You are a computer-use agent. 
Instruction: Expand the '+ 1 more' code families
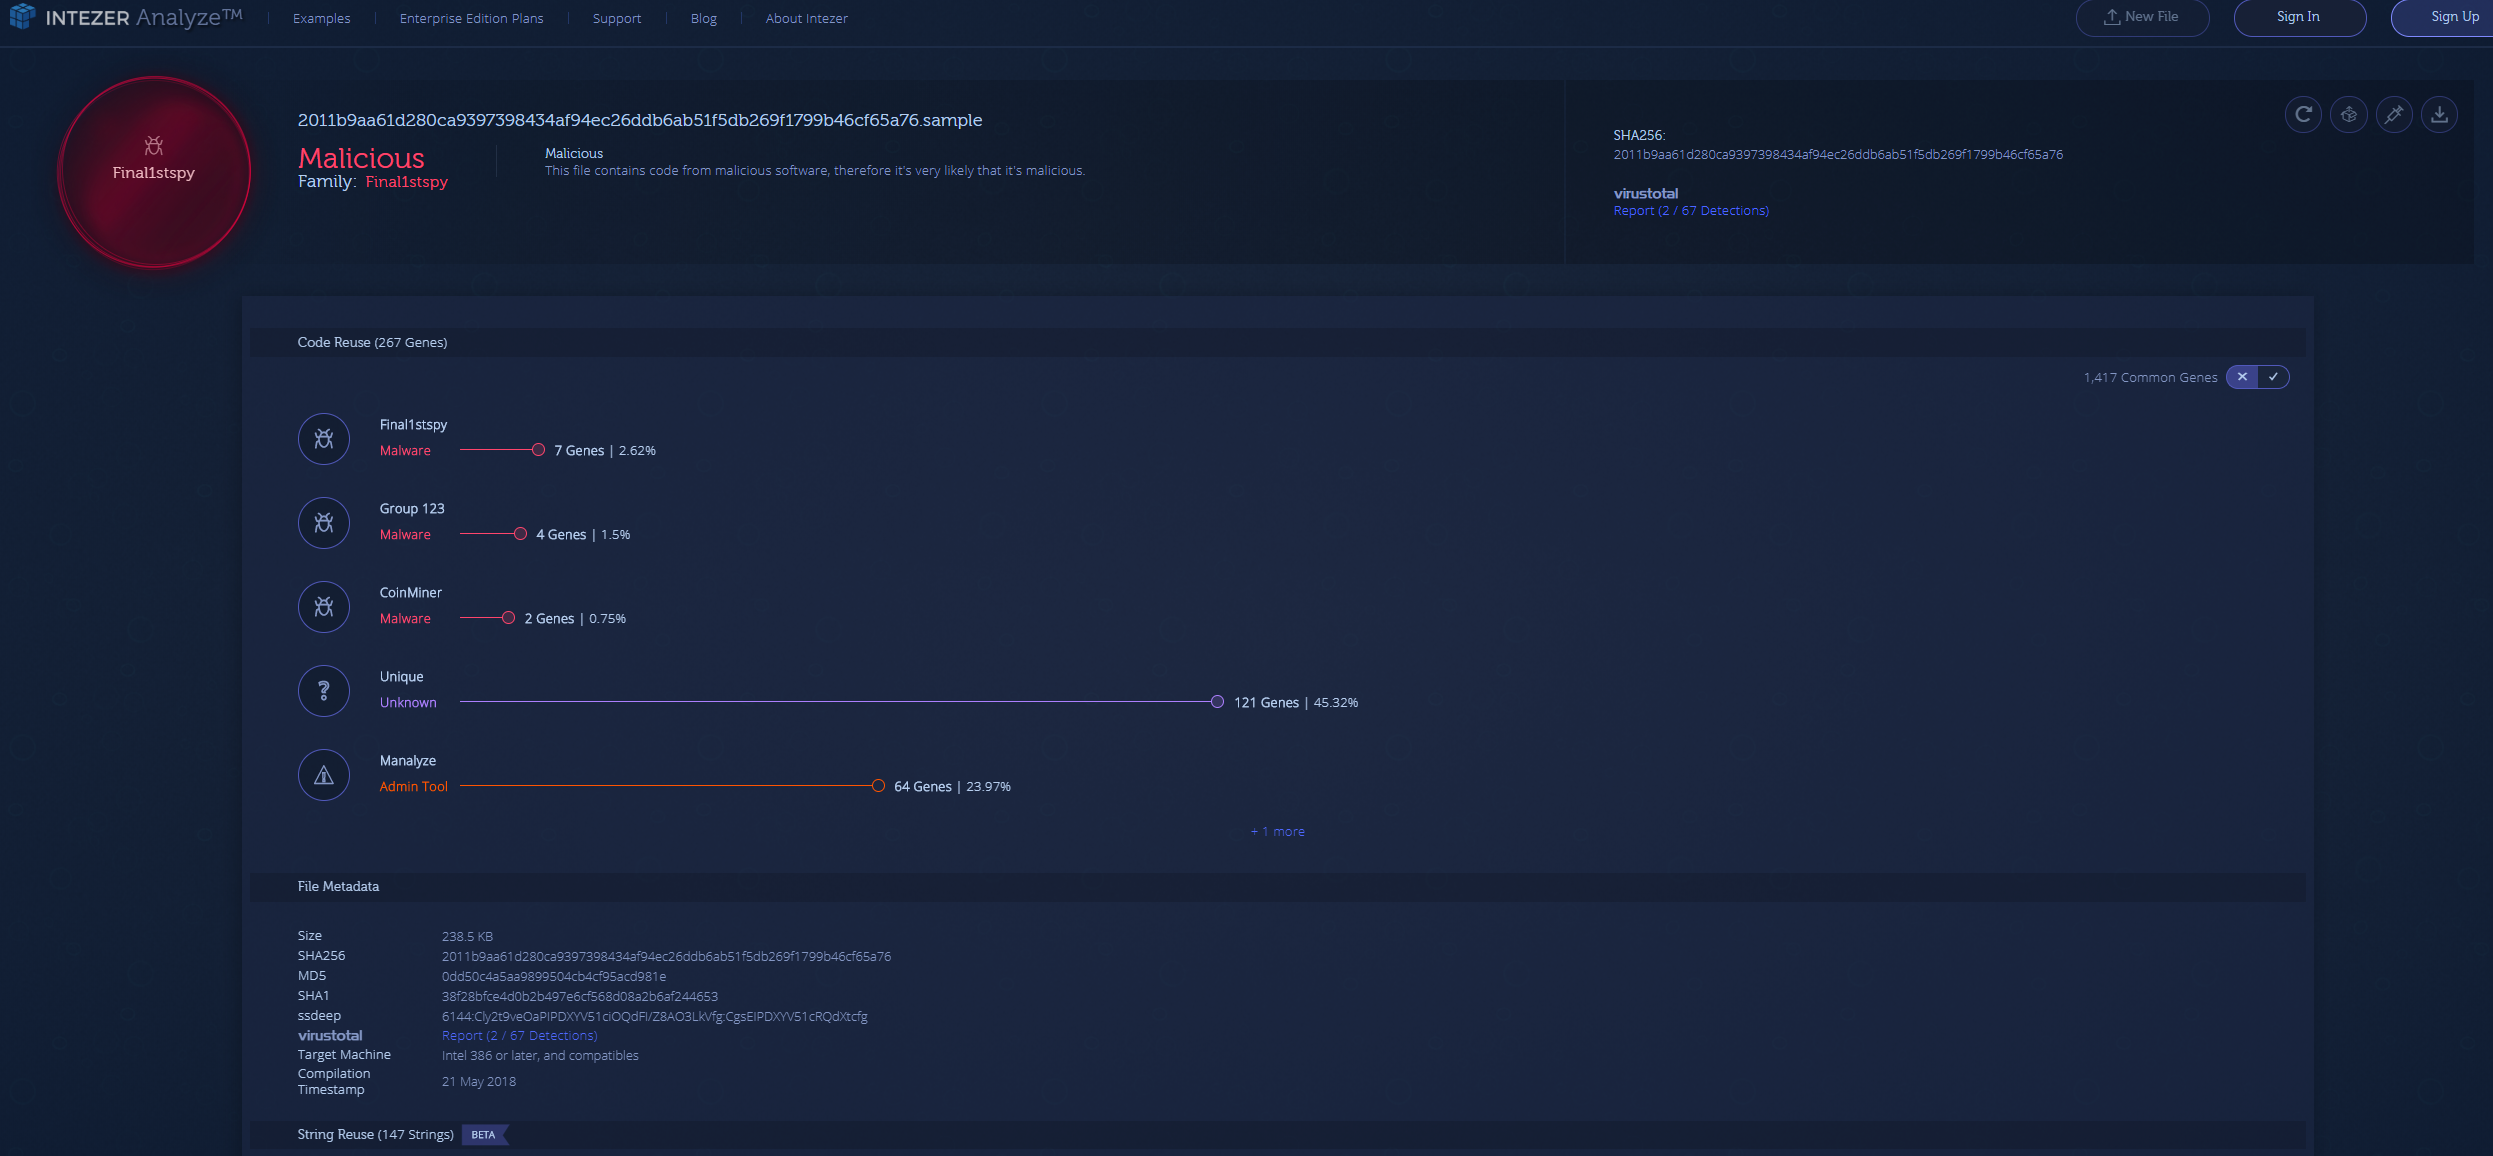click(x=1277, y=832)
